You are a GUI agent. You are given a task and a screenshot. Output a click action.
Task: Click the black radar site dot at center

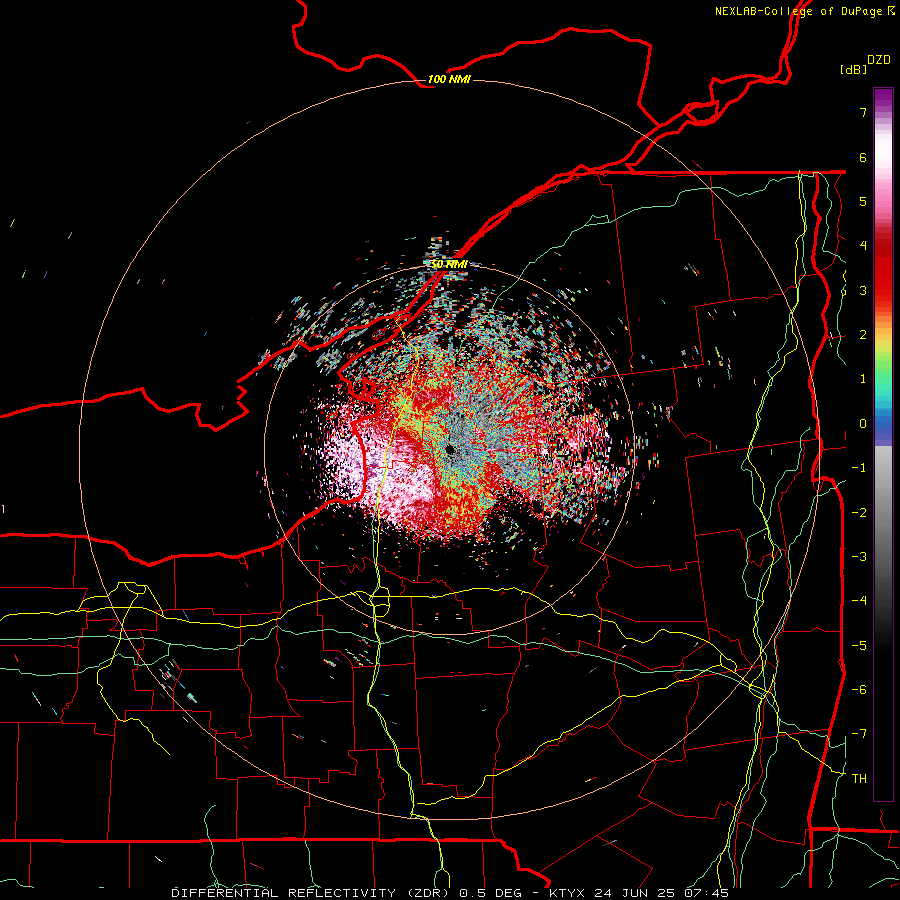pos(450,449)
